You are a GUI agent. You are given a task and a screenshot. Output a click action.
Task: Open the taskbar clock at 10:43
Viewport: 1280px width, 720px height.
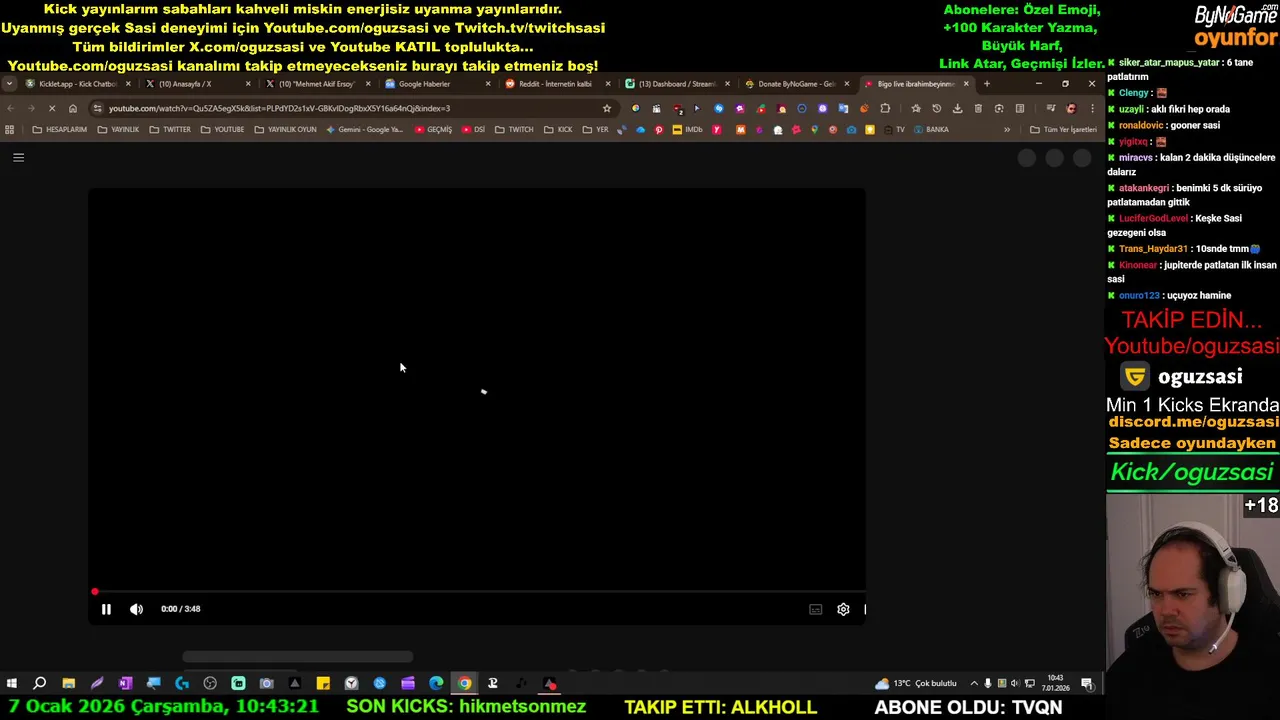point(1056,683)
